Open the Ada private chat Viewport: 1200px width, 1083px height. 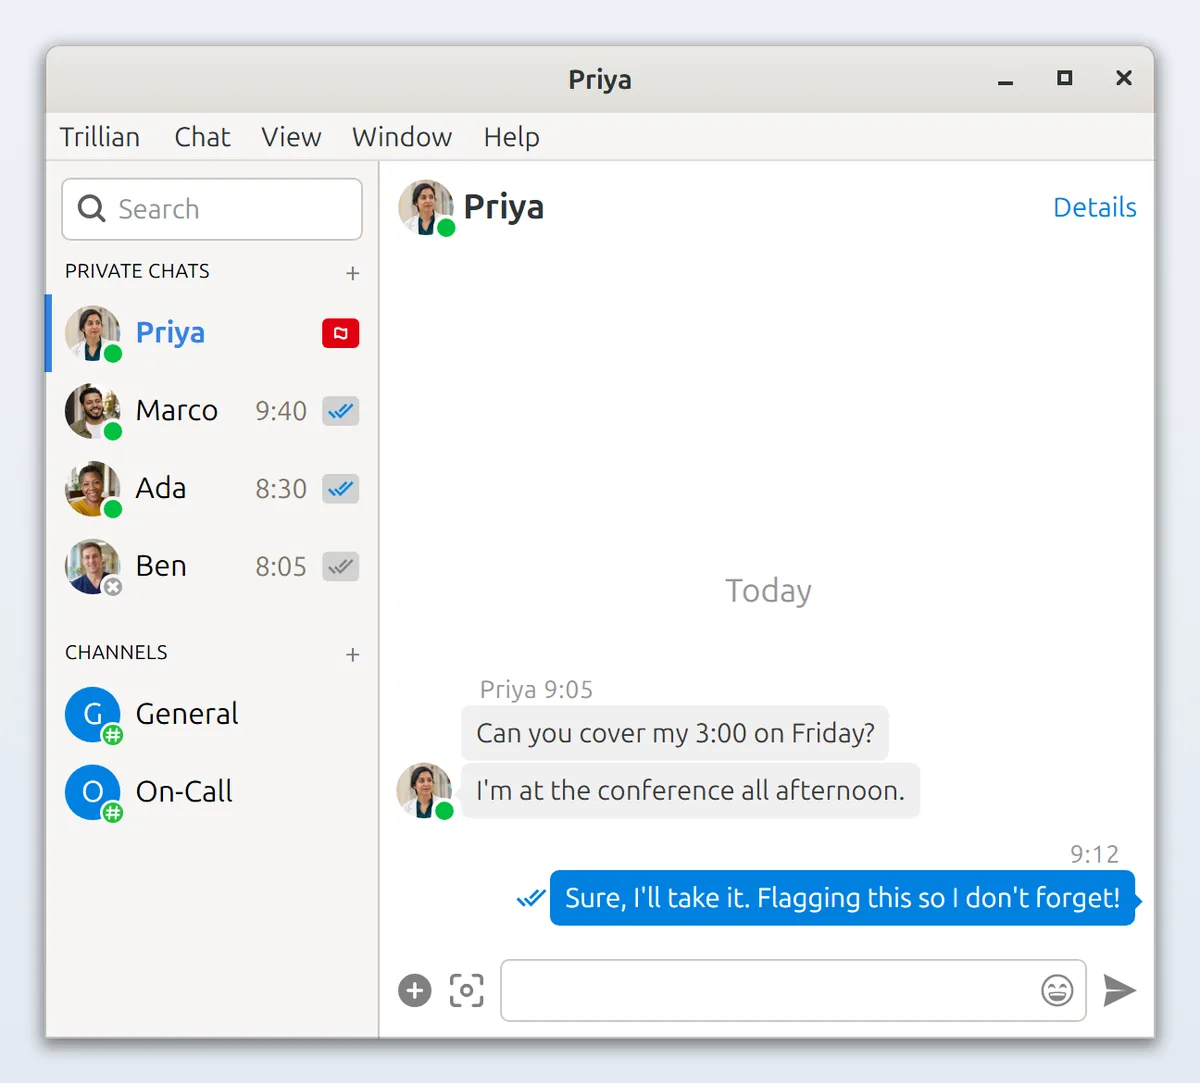coord(212,489)
